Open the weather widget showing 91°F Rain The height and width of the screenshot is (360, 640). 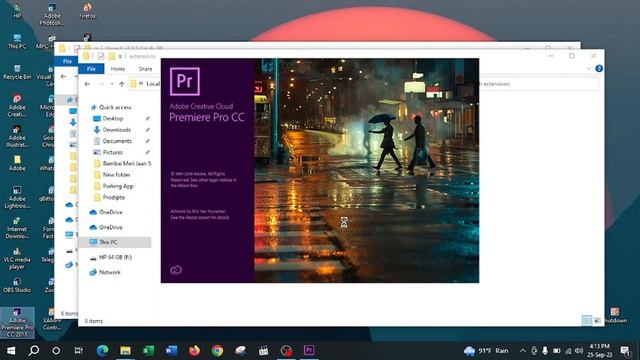coord(487,351)
